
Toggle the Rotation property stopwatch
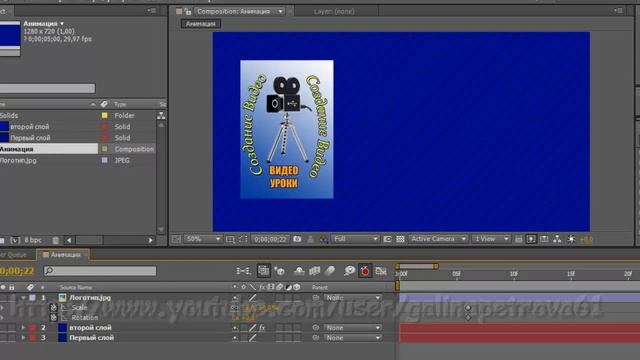pyautogui.click(x=53, y=317)
